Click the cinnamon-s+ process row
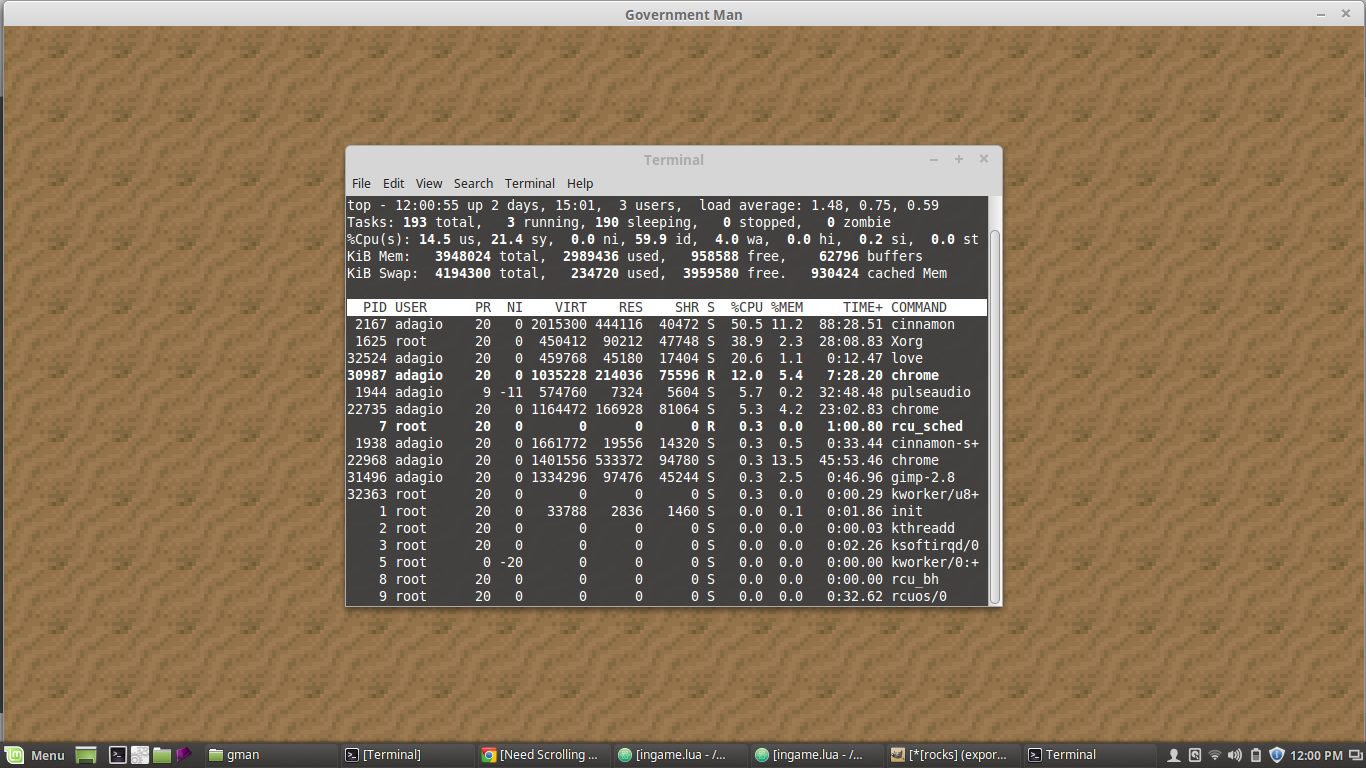 tap(667, 443)
